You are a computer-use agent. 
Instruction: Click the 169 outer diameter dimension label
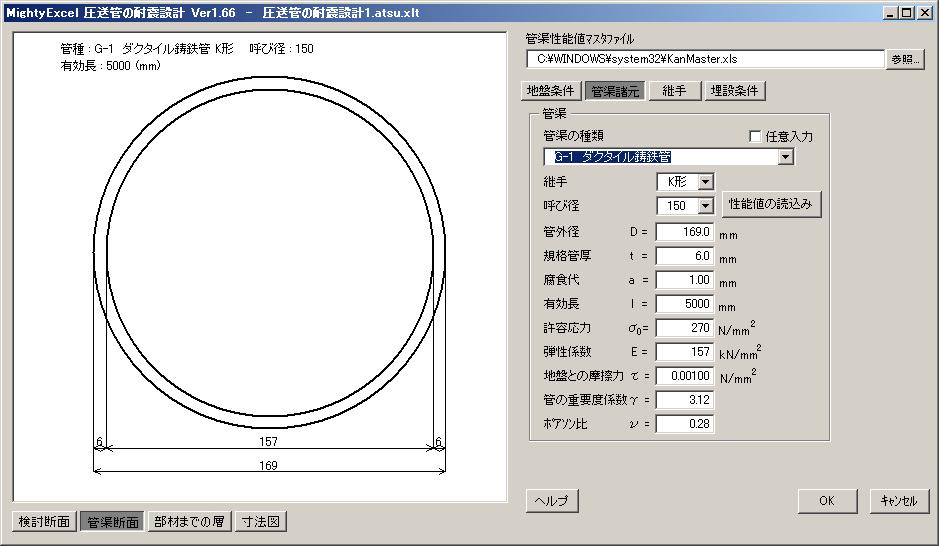(x=268, y=465)
